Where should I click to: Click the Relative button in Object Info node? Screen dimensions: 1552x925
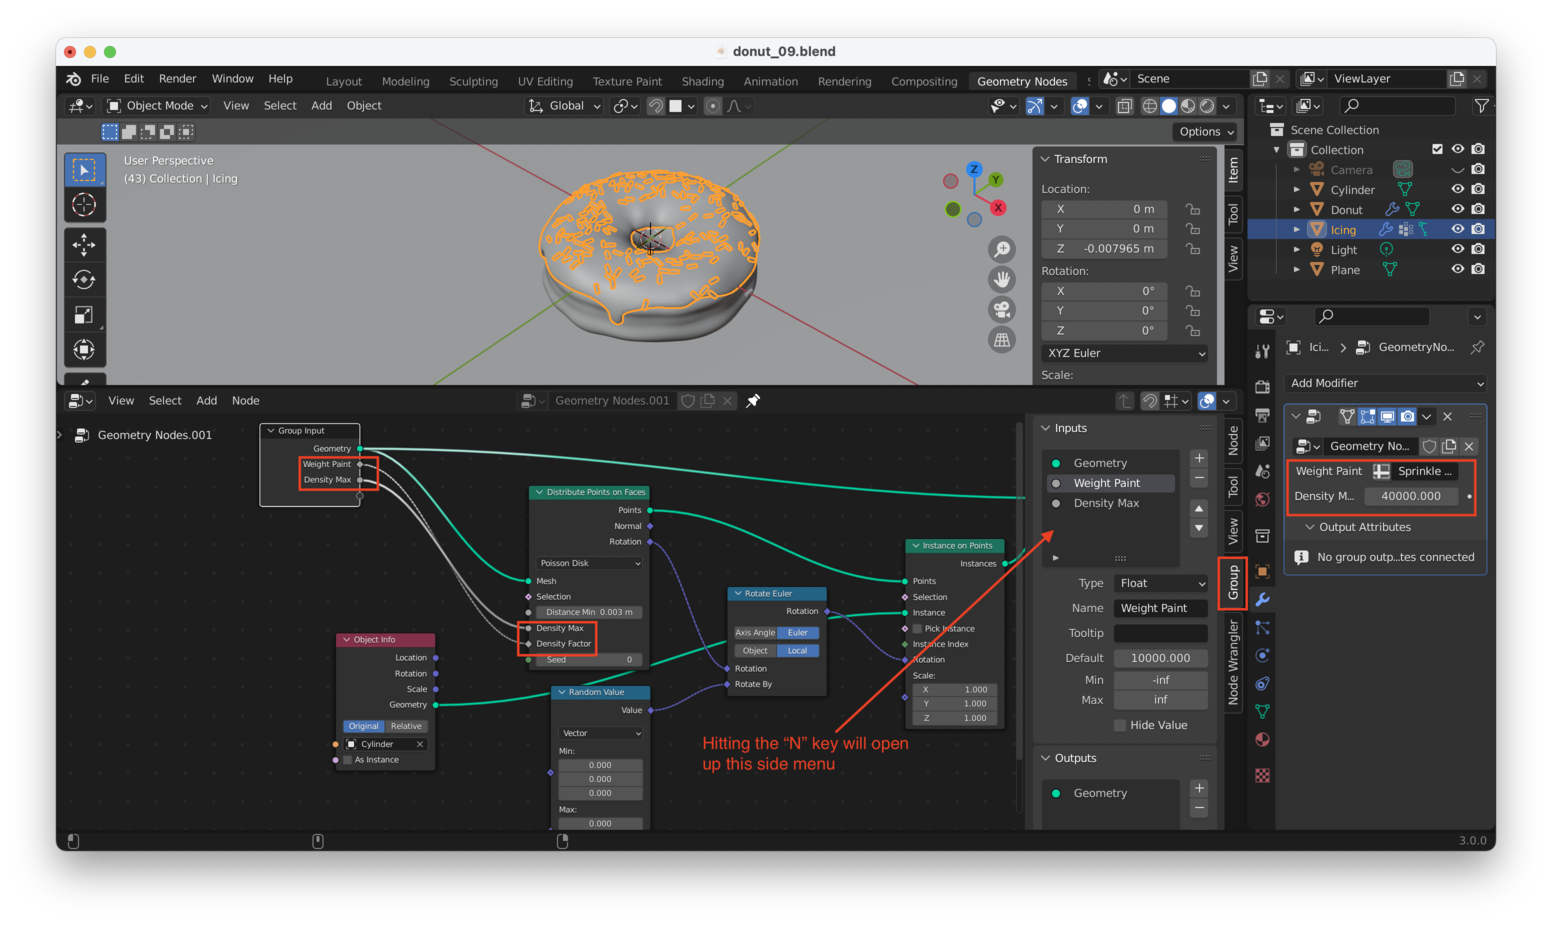(406, 725)
